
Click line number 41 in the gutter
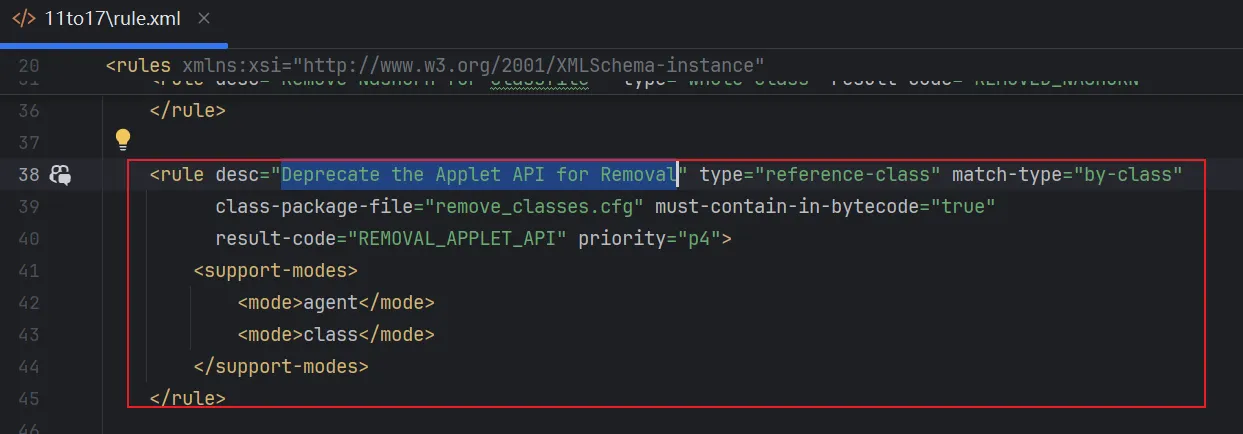tap(29, 270)
